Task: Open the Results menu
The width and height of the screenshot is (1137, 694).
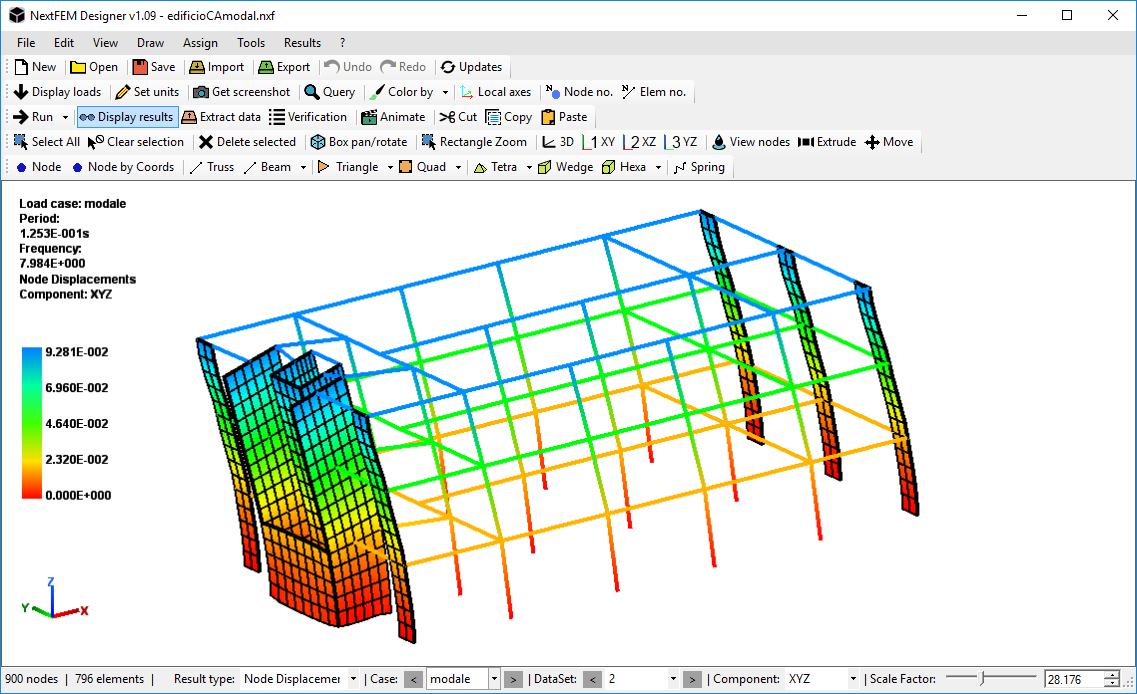Action: point(302,43)
